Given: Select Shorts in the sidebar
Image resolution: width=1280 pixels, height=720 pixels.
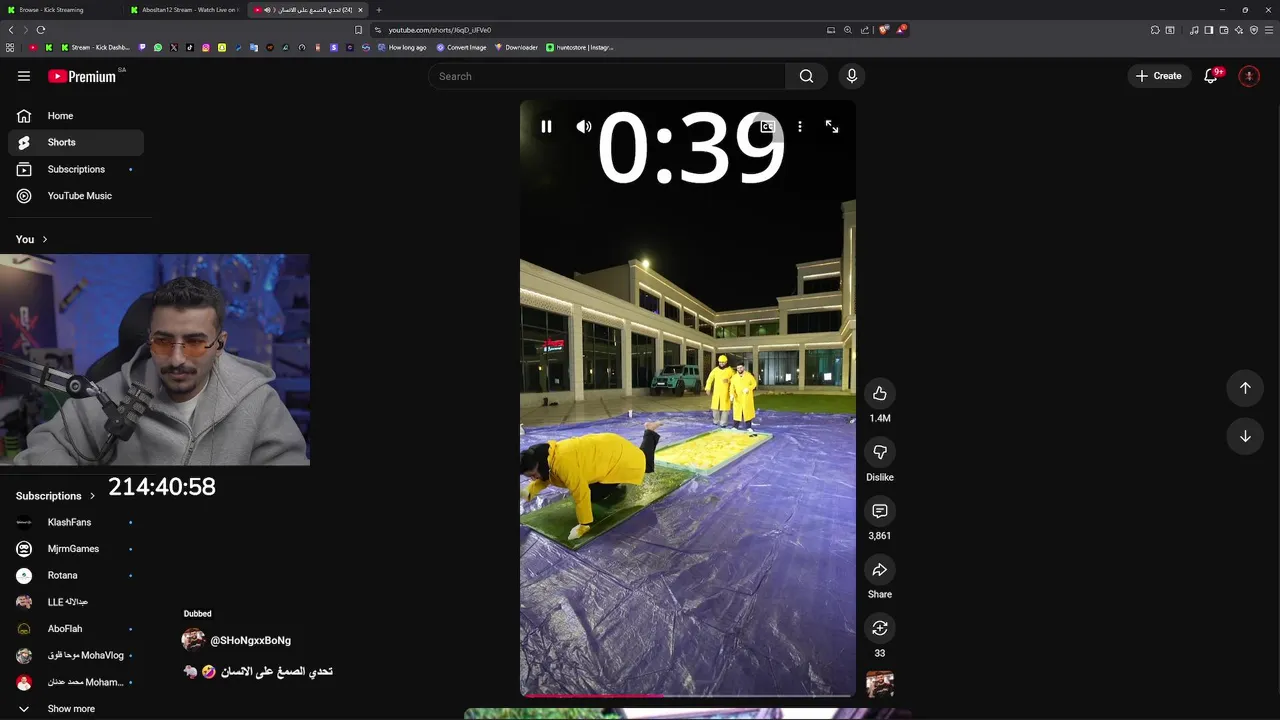Looking at the screenshot, I should point(76,142).
